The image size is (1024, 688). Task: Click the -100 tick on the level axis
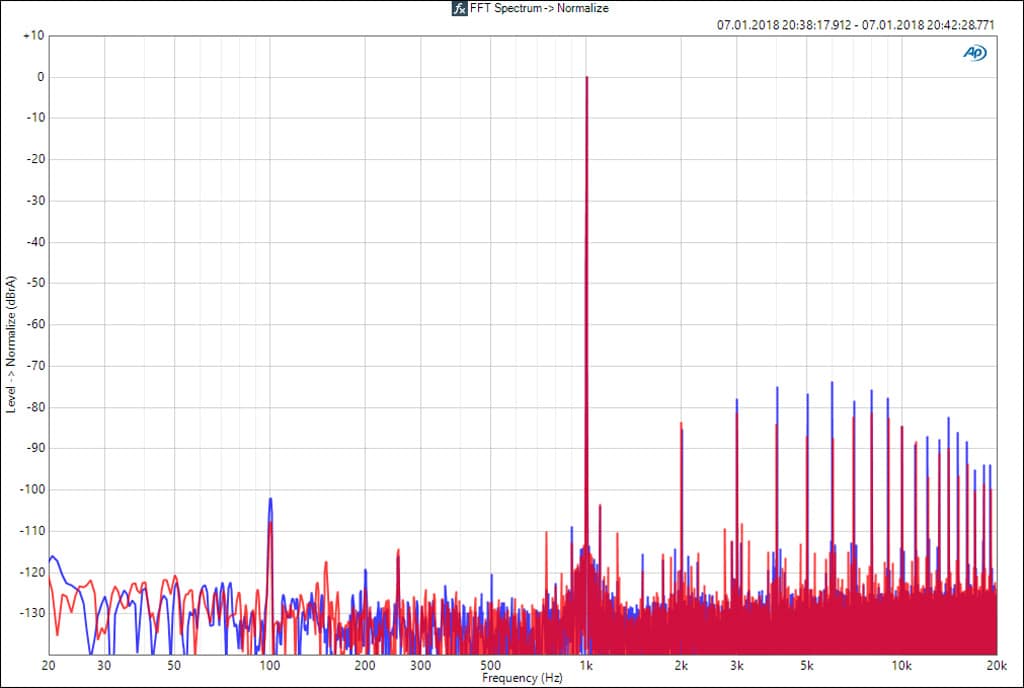tap(33, 489)
